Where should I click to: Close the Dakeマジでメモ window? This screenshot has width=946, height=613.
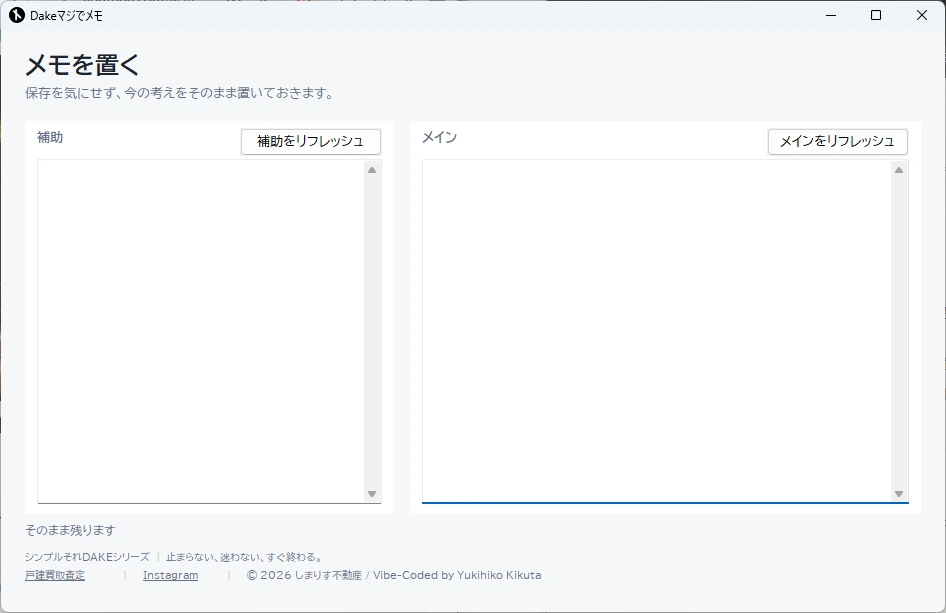(921, 15)
